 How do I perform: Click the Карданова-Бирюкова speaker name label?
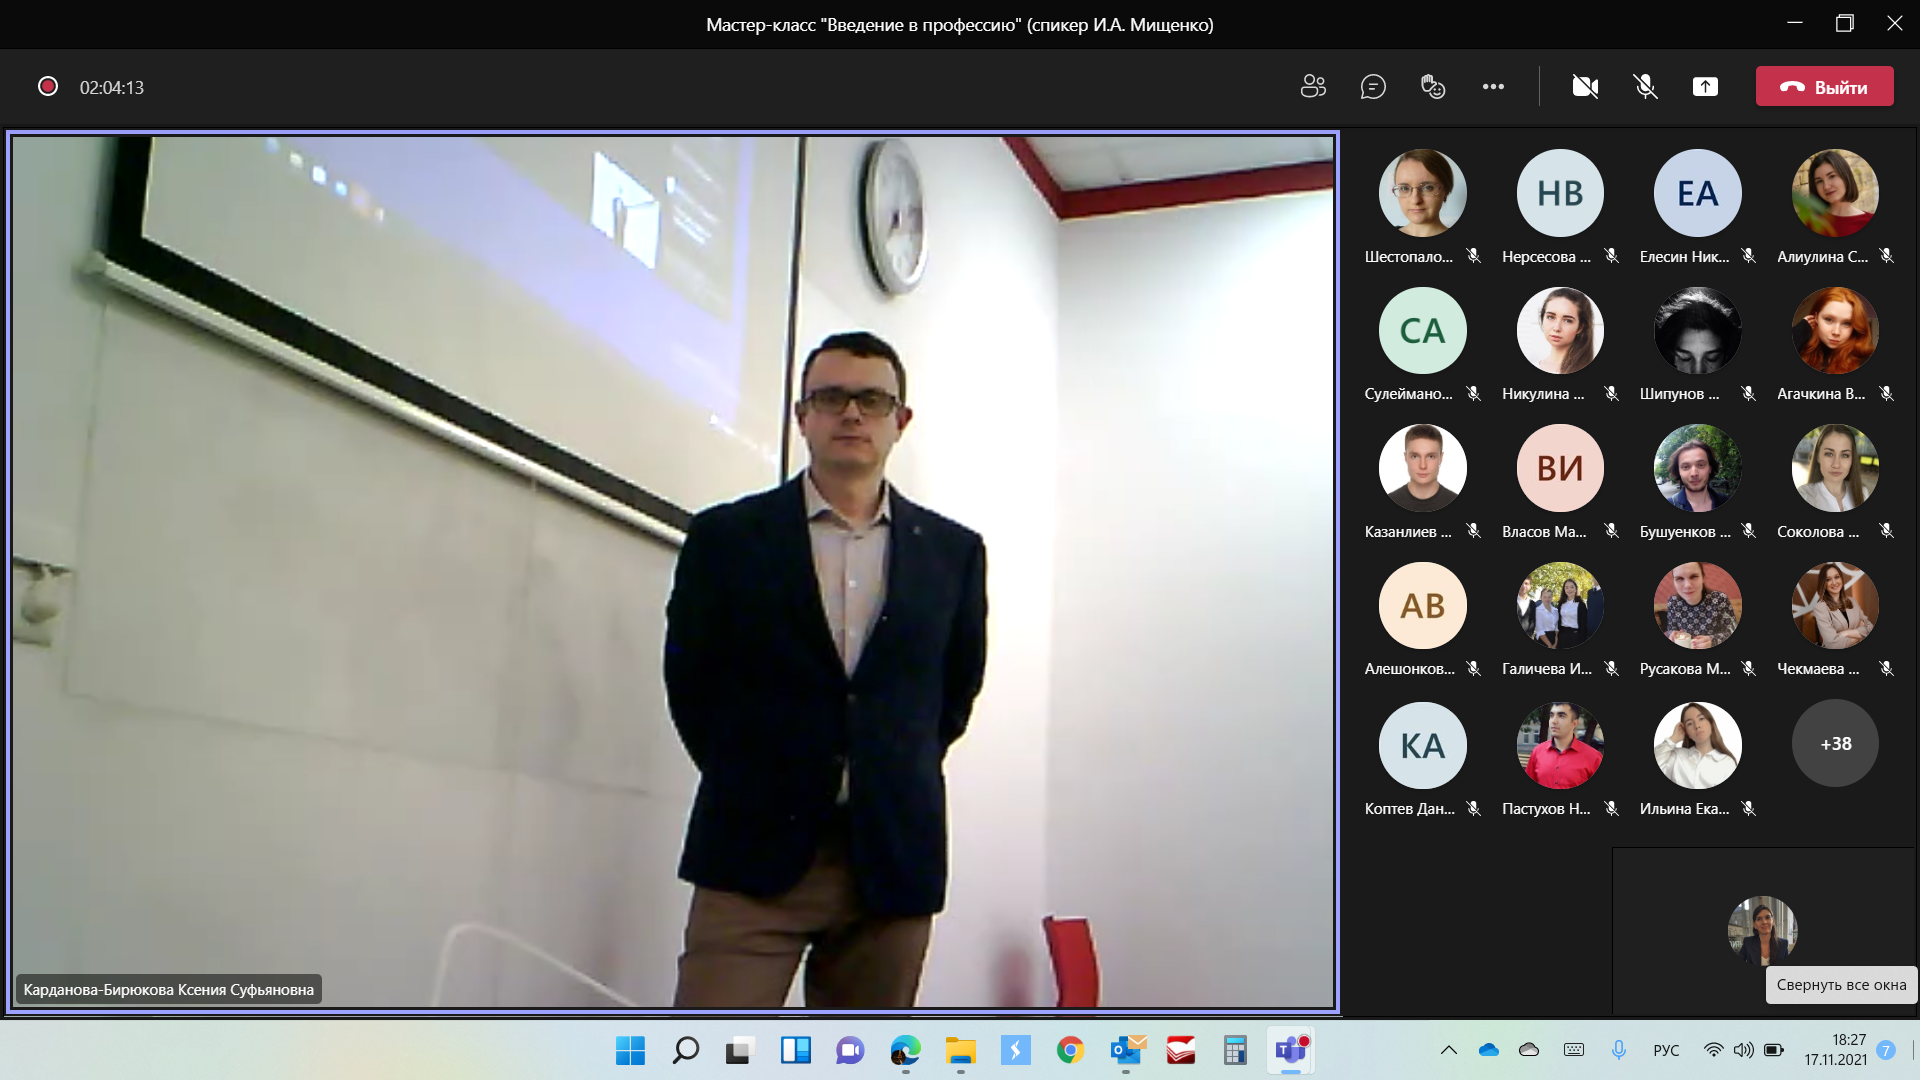click(168, 989)
